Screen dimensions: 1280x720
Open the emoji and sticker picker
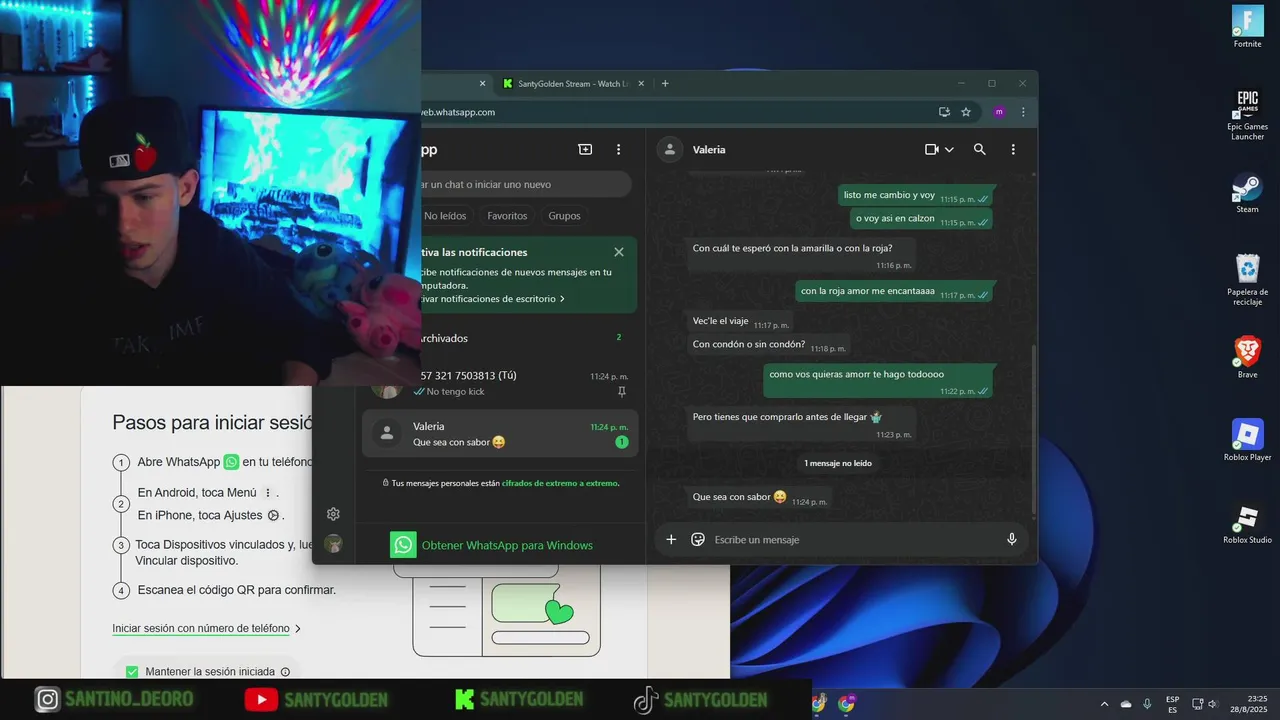coord(698,539)
